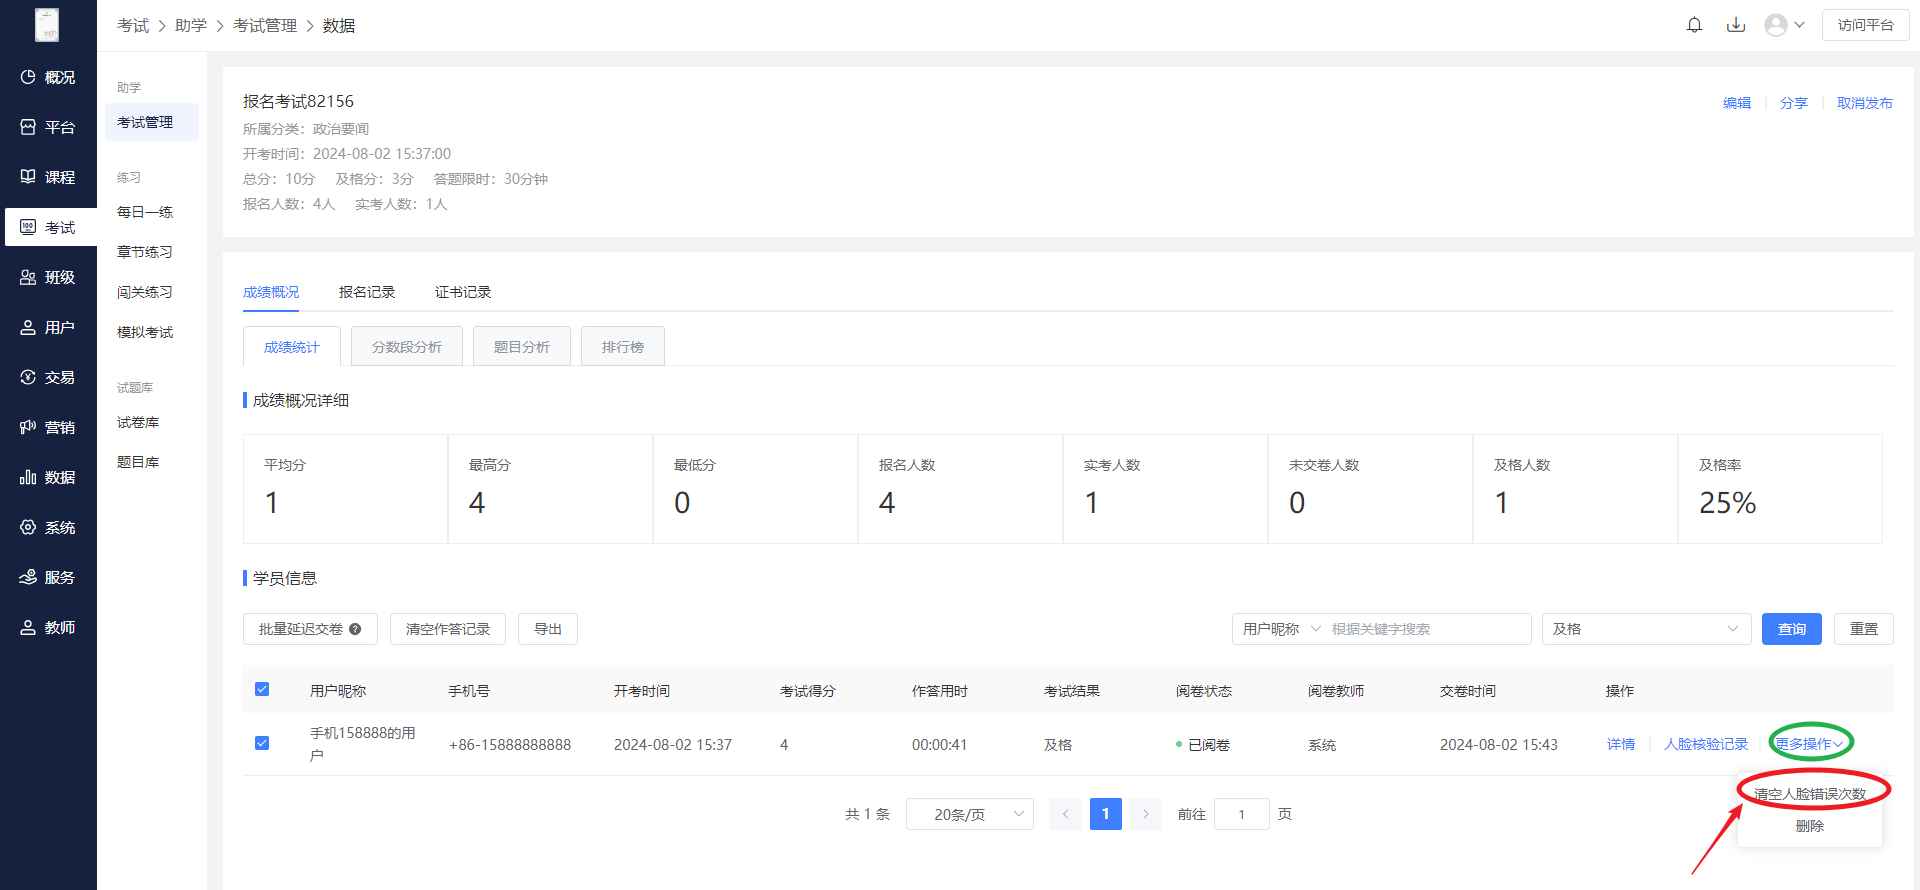Click the blue 查询 search button
This screenshot has height=890, width=1920.
point(1792,629)
